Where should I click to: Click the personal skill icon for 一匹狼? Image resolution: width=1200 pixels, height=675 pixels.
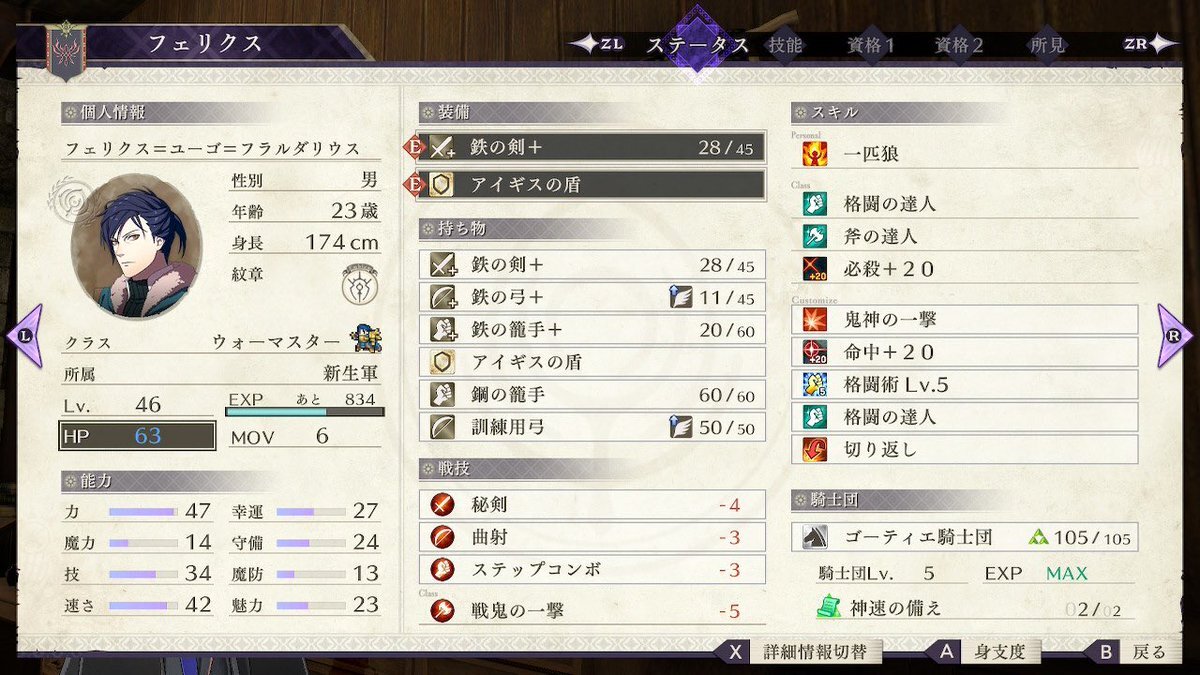[814, 154]
